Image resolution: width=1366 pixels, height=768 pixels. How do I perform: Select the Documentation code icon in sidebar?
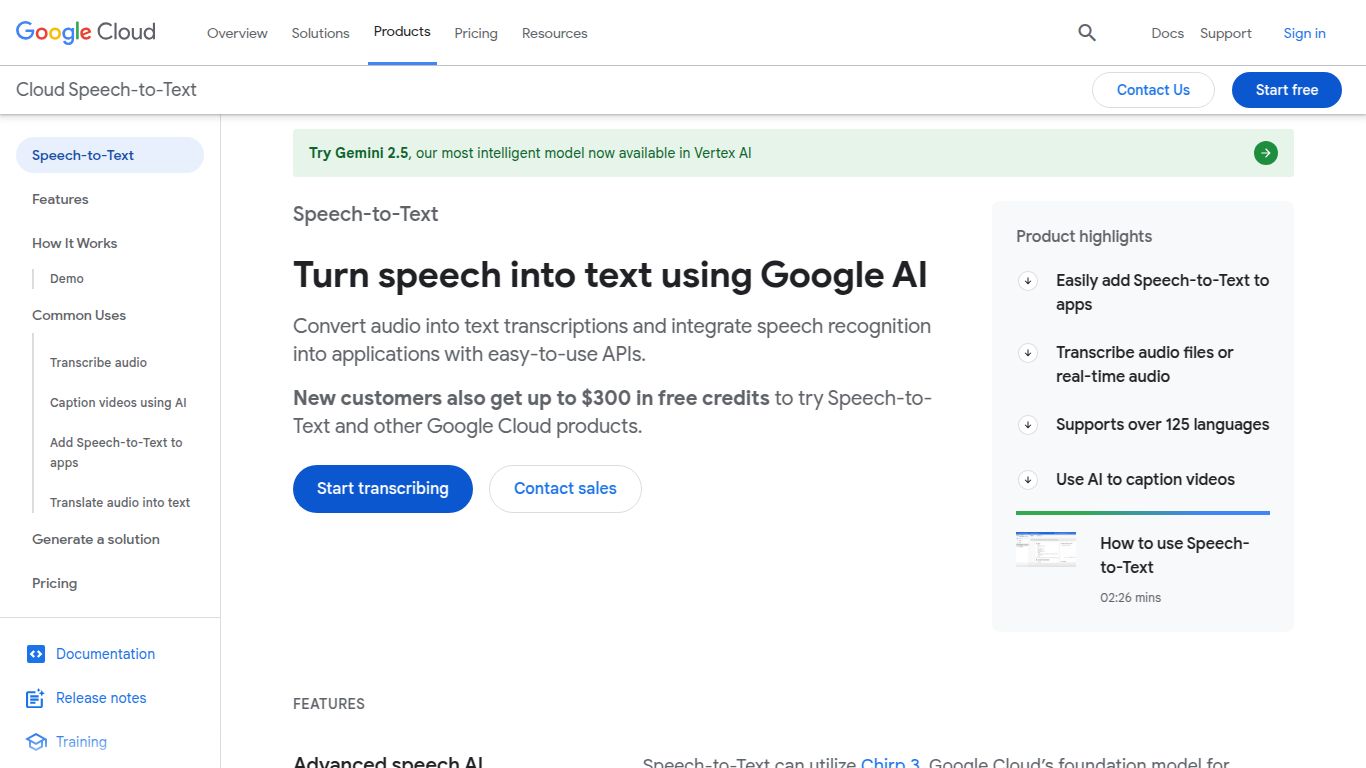pyautogui.click(x=36, y=653)
